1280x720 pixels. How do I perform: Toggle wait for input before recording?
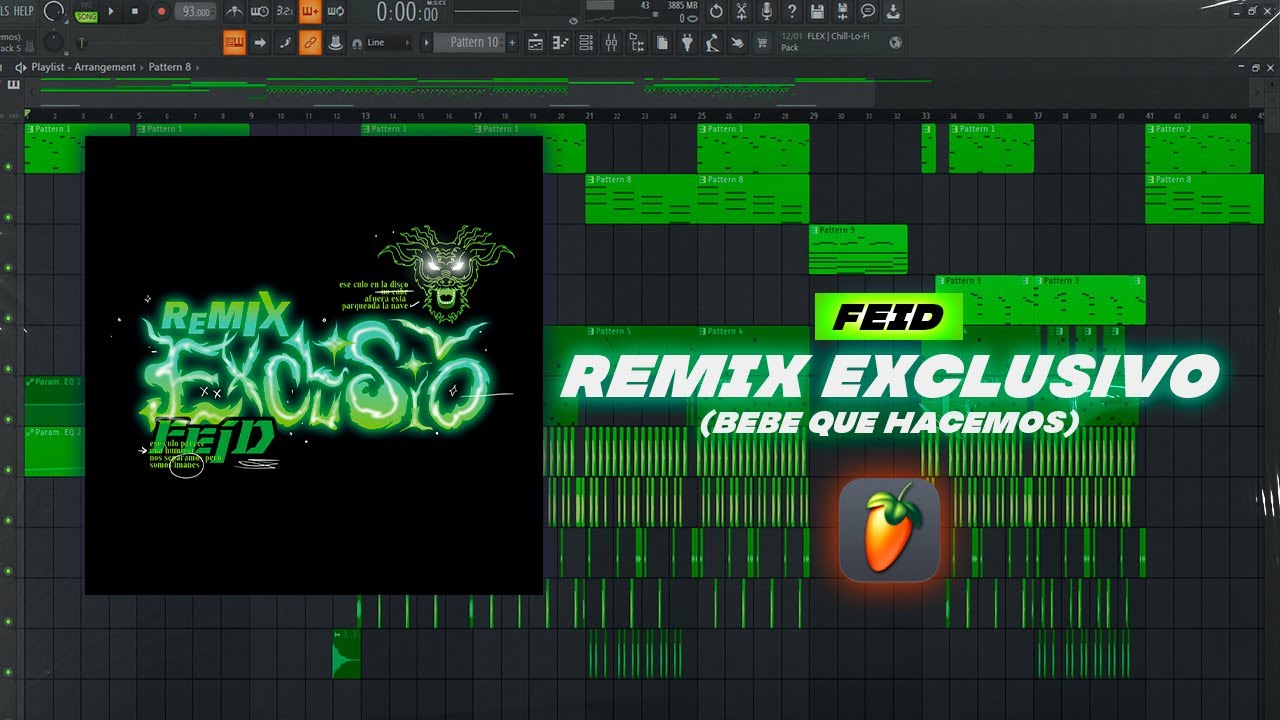pos(260,12)
